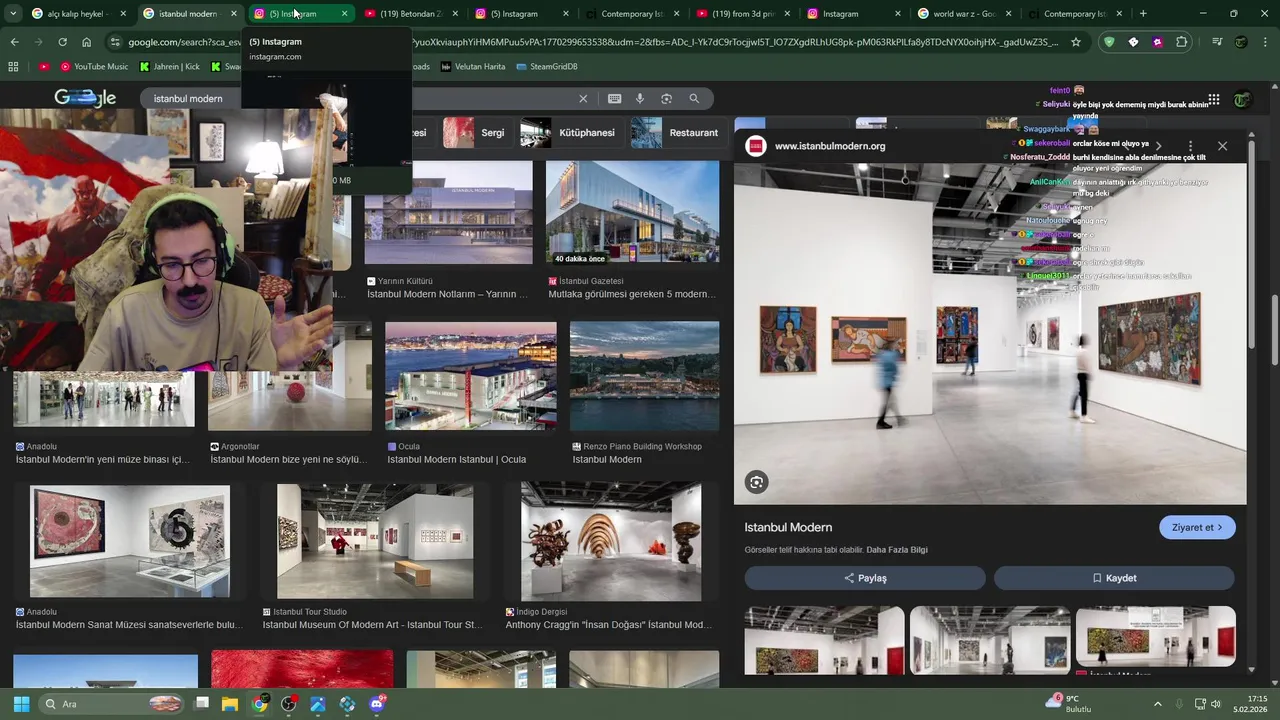
Task: Open the Anadolu 'Sanat Müzesi sanatseverlerle' image result
Action: tap(130, 541)
